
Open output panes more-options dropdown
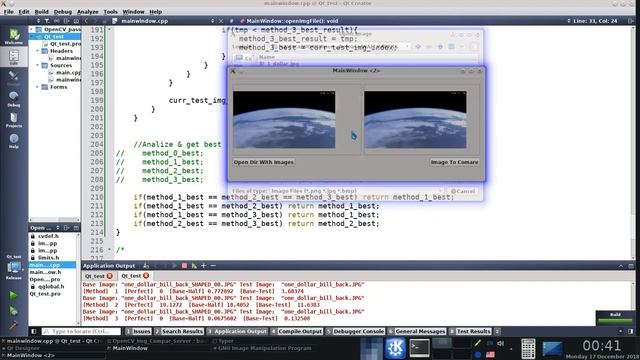497,331
